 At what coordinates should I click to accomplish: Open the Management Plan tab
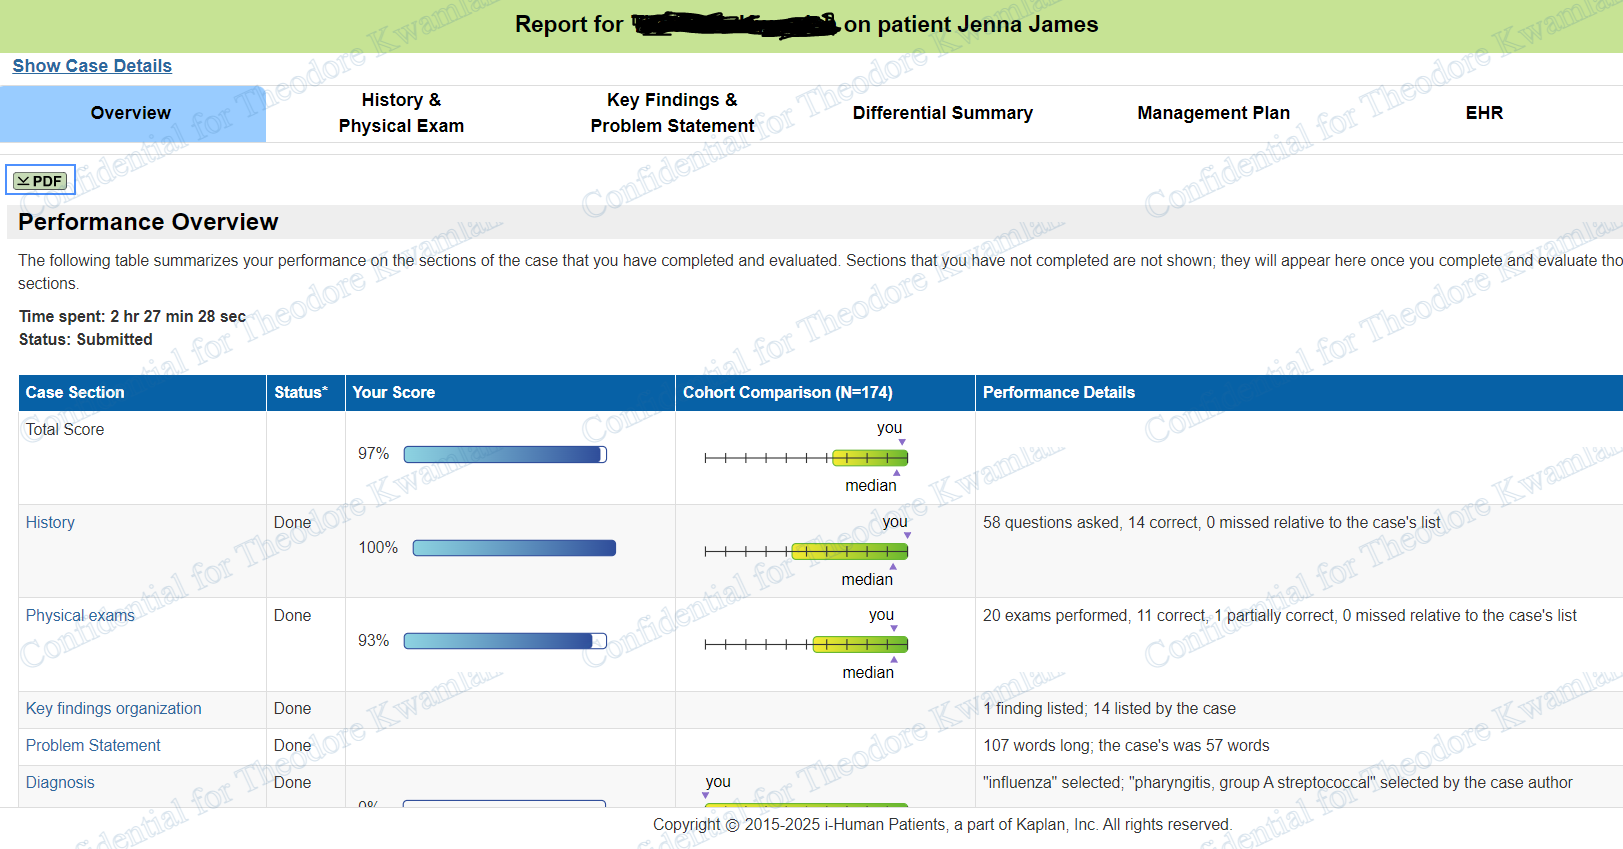click(1213, 113)
